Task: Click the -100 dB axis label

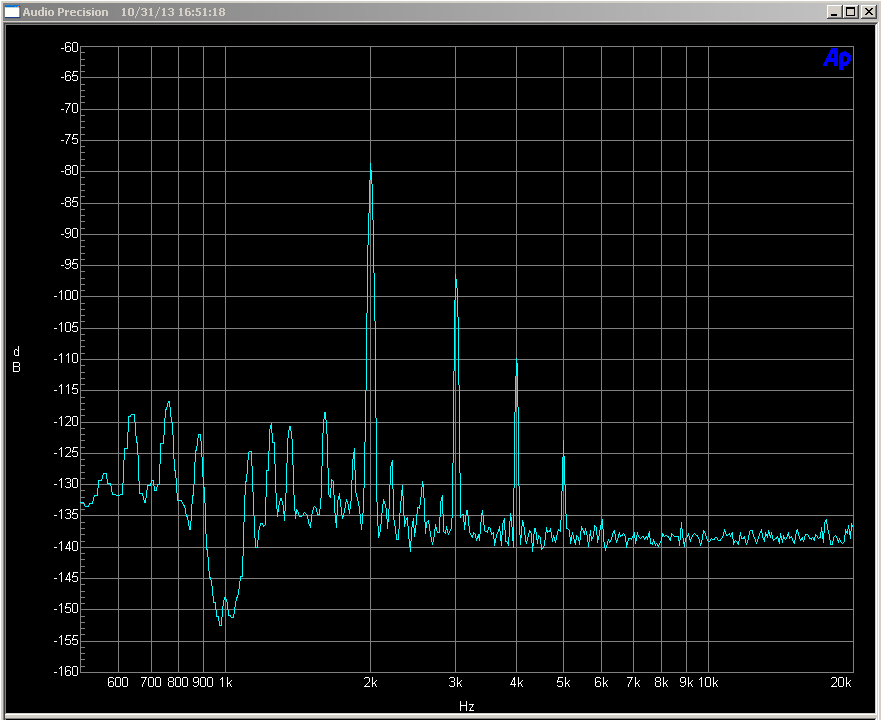Action: click(66, 295)
